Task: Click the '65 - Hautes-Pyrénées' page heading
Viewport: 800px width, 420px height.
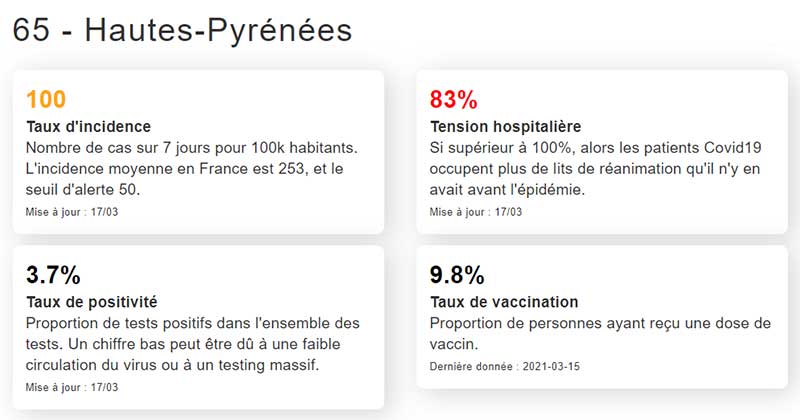Action: [182, 29]
